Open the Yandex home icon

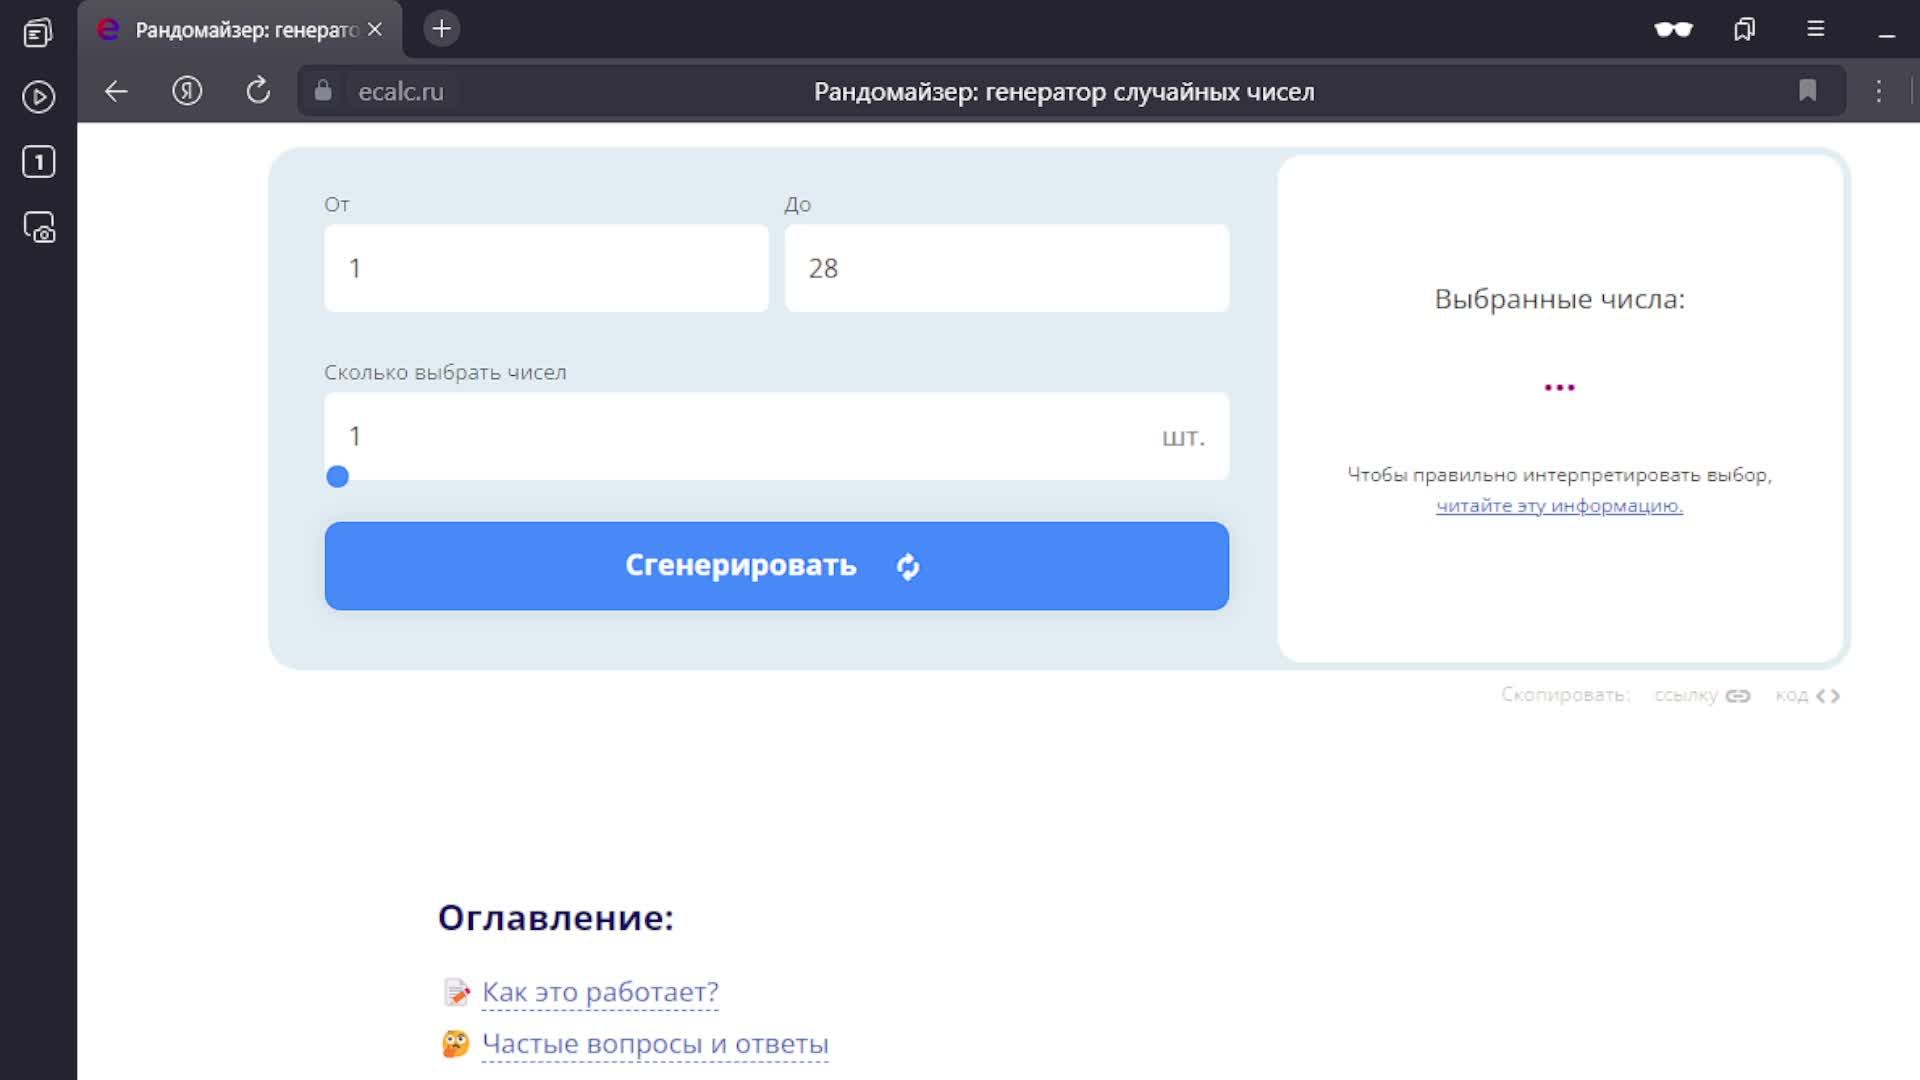coord(187,91)
